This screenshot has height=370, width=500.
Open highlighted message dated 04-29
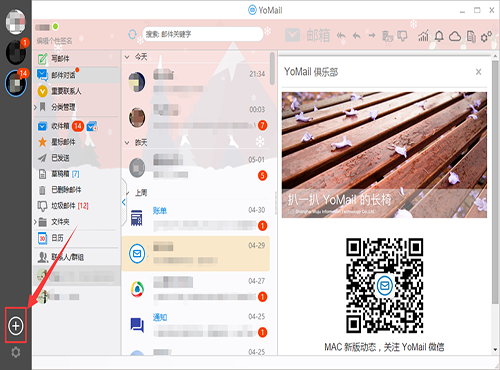click(x=196, y=254)
